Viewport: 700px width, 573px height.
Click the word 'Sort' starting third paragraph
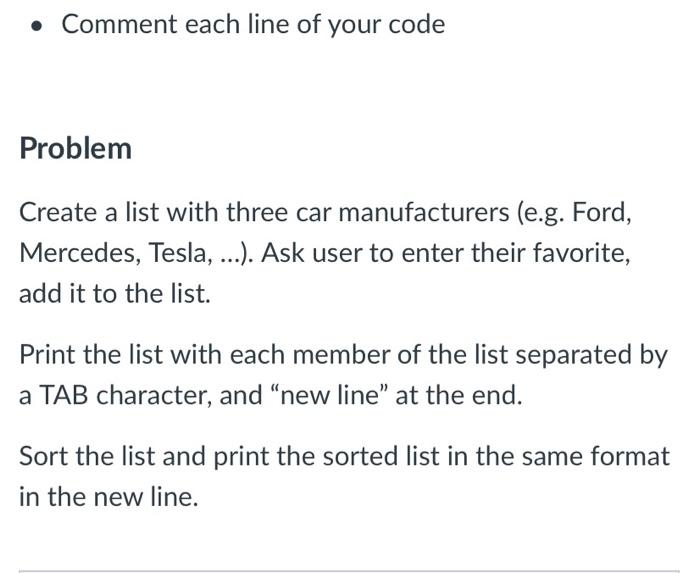pos(43,457)
